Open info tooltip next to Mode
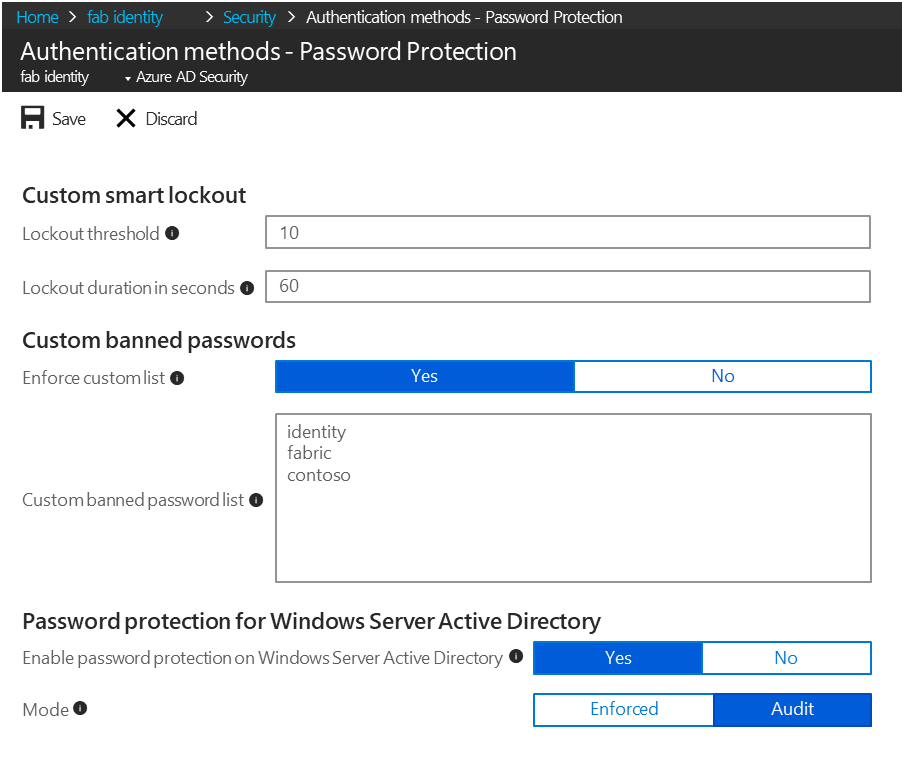 [x=80, y=708]
